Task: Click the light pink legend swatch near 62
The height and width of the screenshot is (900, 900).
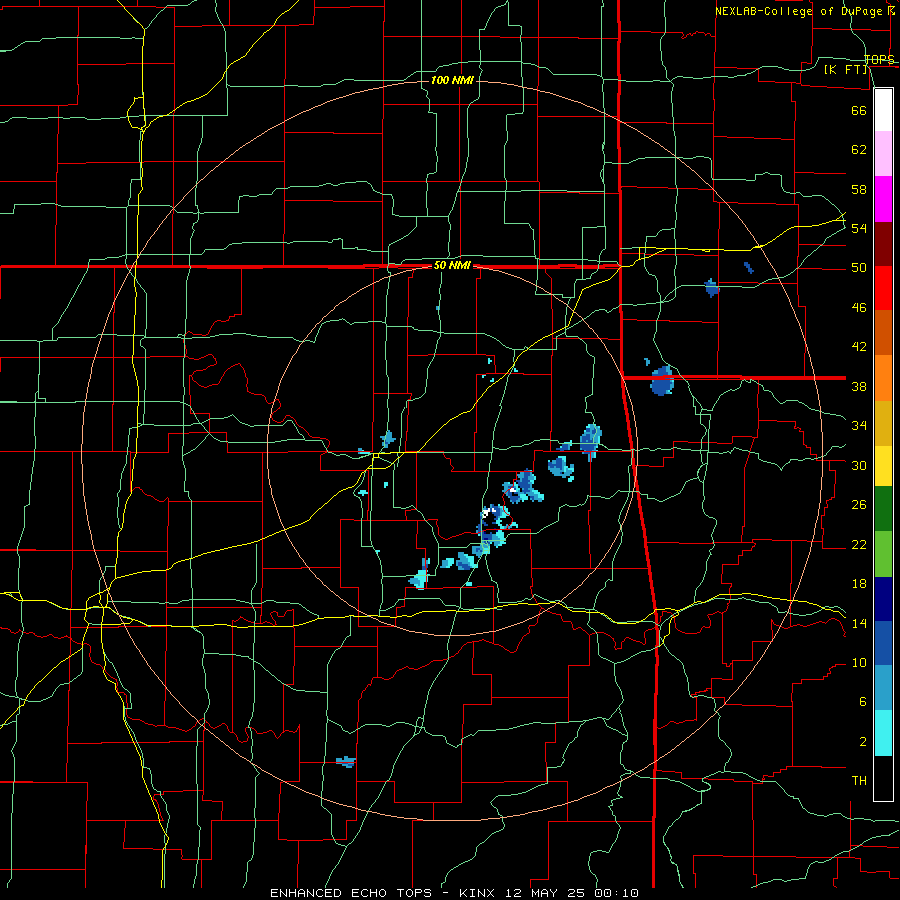Action: pyautogui.click(x=883, y=153)
